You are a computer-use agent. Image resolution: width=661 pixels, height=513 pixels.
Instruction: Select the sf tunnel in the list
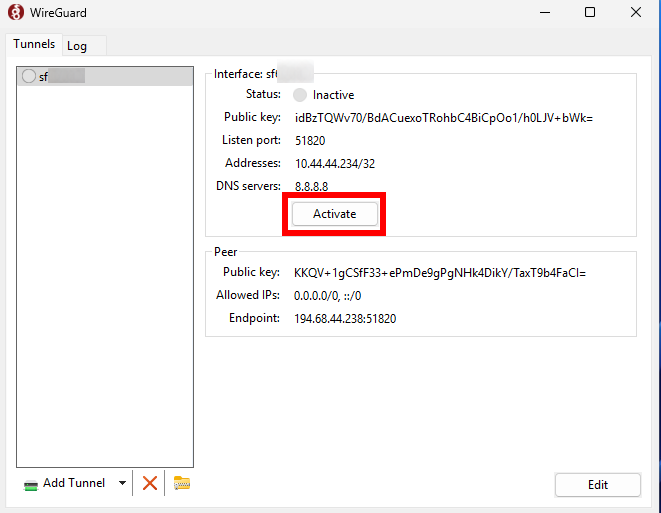(x=105, y=76)
